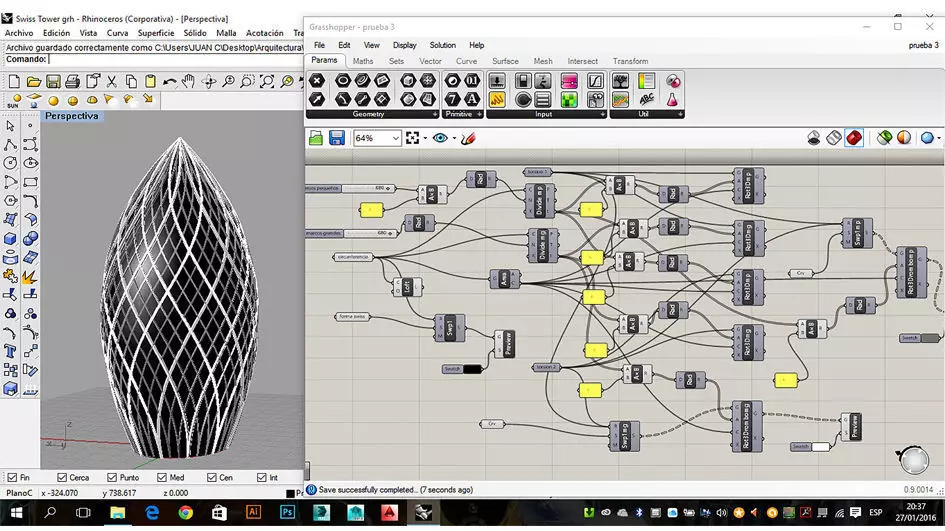Click the first 680 number slider
This screenshot has width=945, height=531.
350,188
